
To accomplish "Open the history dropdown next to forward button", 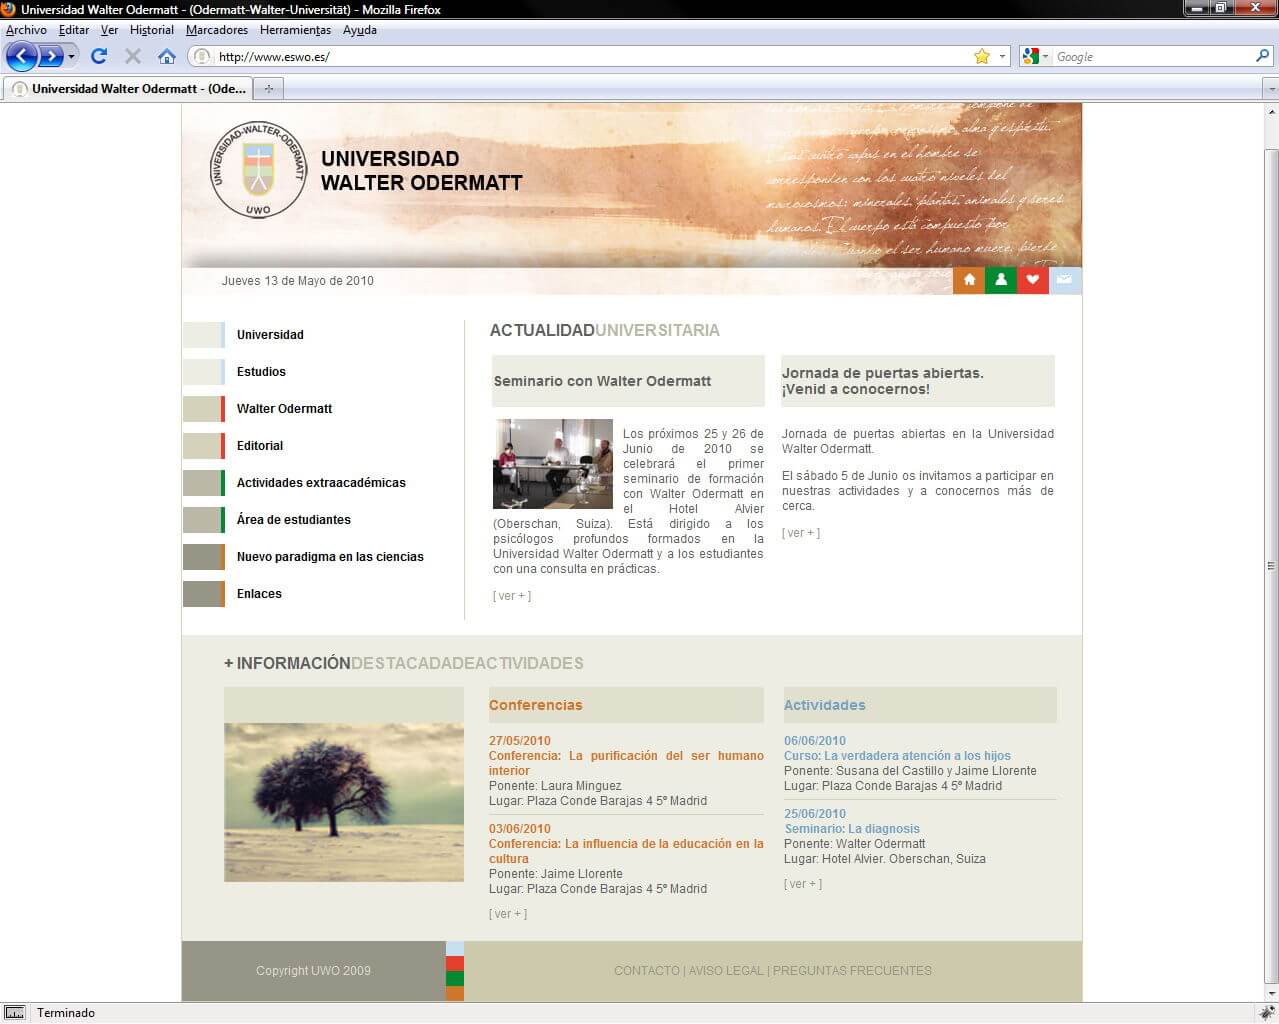I will 71,57.
